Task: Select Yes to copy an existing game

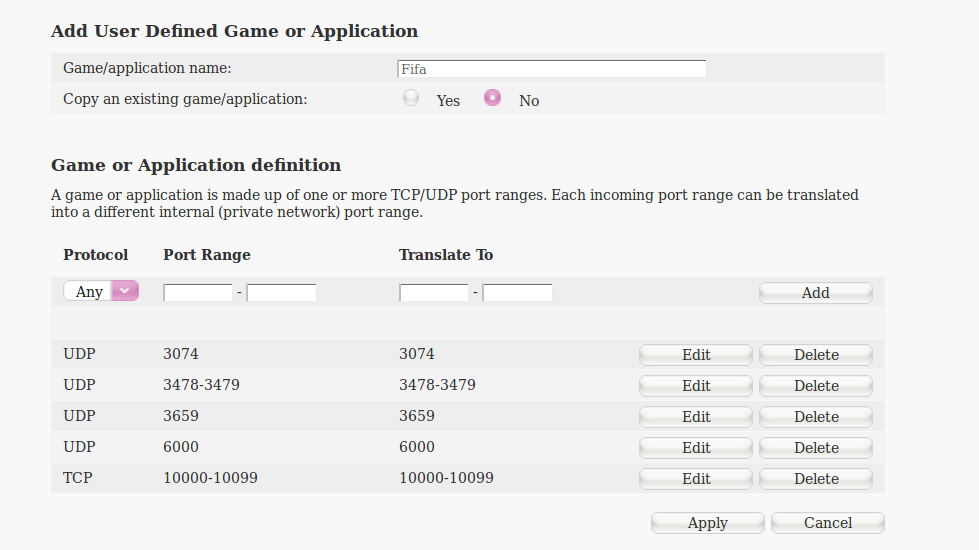Action: (411, 99)
